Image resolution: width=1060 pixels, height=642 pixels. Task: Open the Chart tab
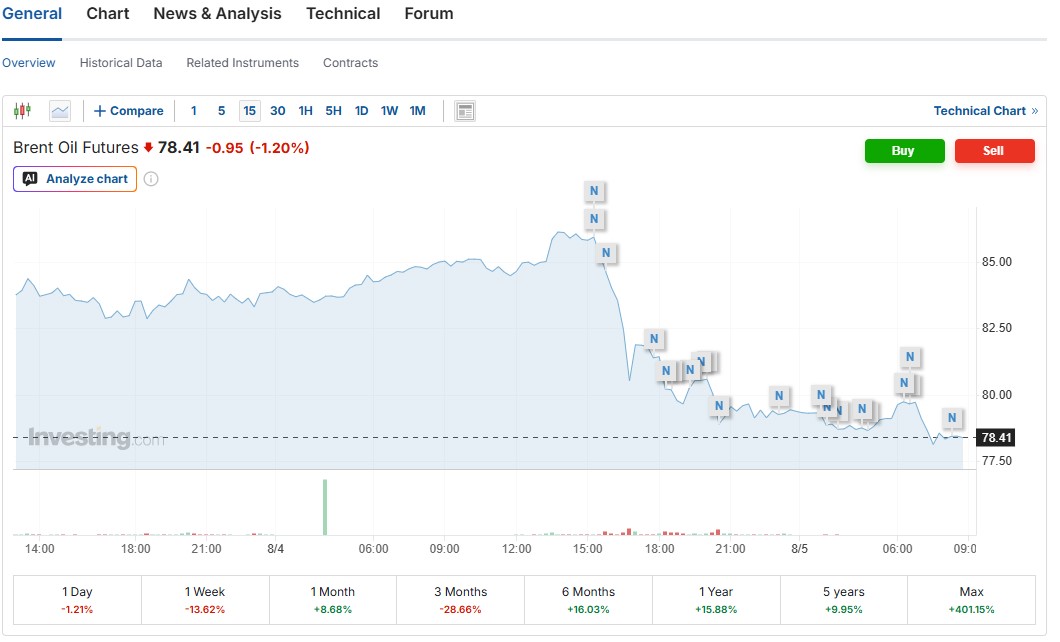point(107,14)
